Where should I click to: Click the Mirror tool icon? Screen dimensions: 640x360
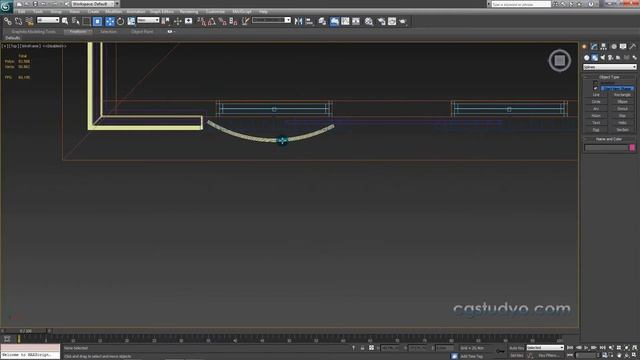pyautogui.click(x=298, y=21)
